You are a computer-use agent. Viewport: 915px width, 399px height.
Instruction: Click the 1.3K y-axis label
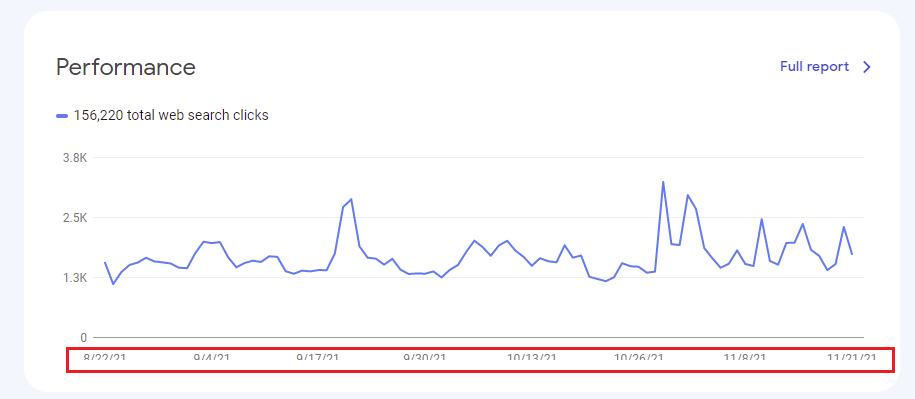tap(75, 278)
